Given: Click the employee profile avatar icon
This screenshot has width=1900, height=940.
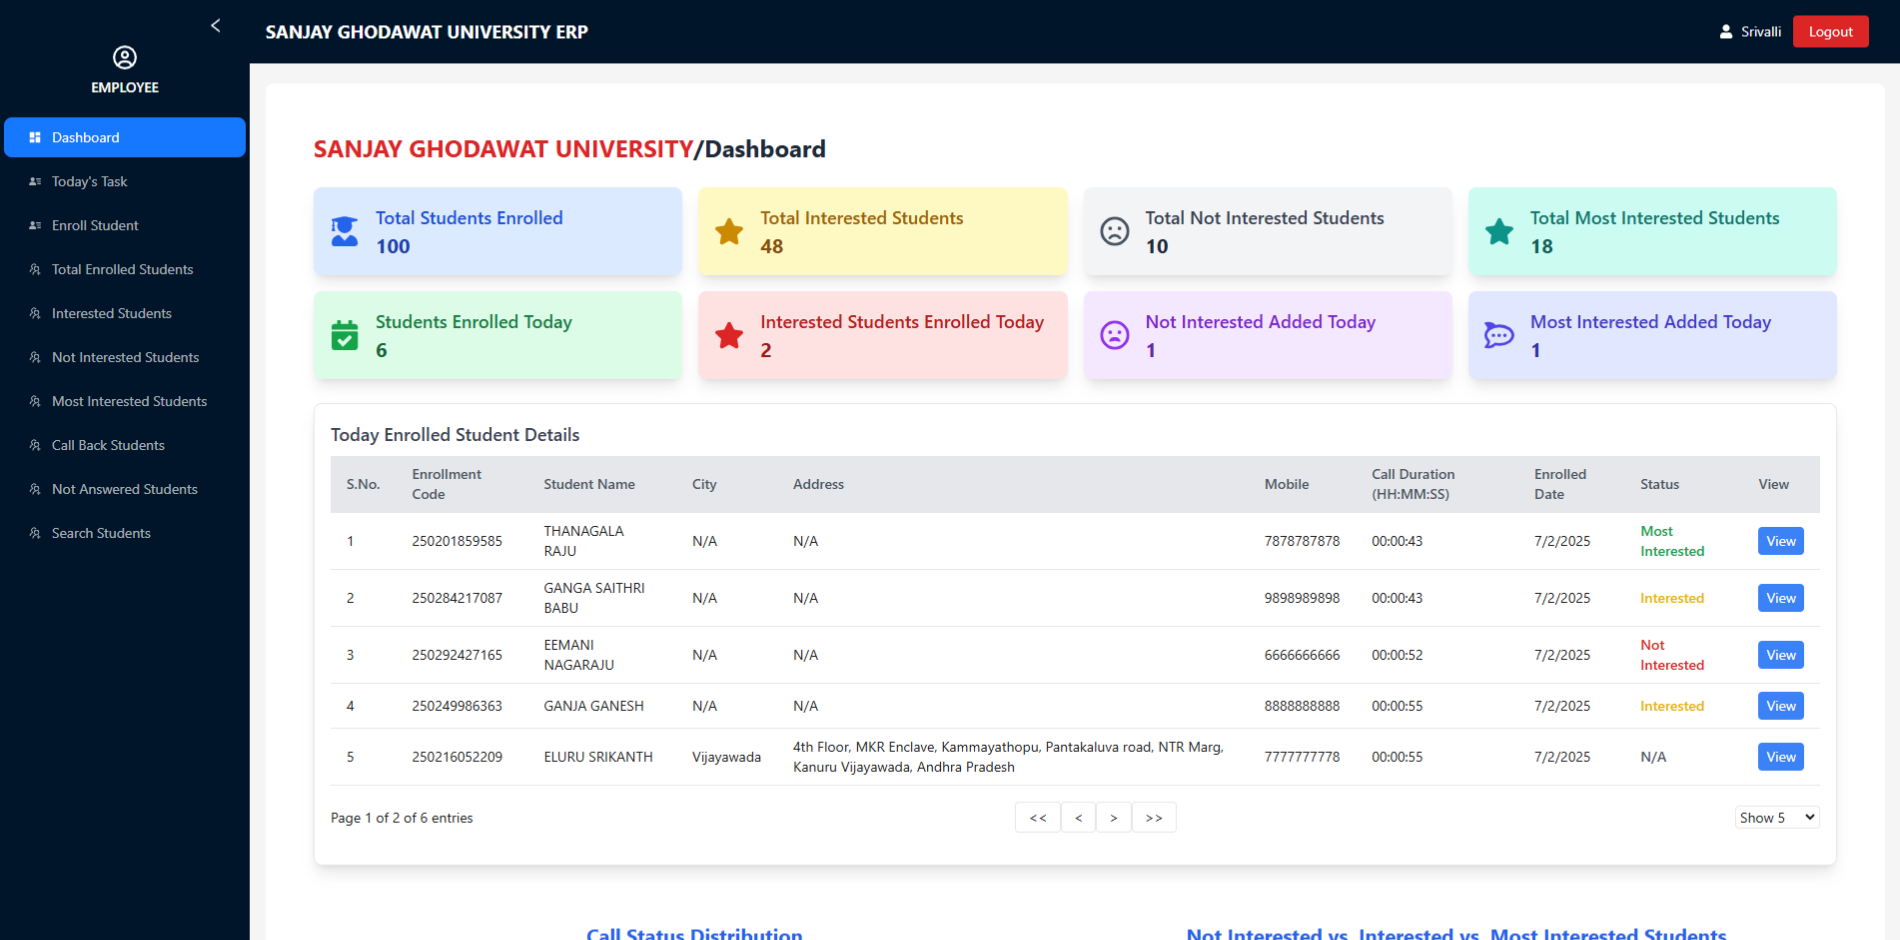Looking at the screenshot, I should tap(125, 57).
